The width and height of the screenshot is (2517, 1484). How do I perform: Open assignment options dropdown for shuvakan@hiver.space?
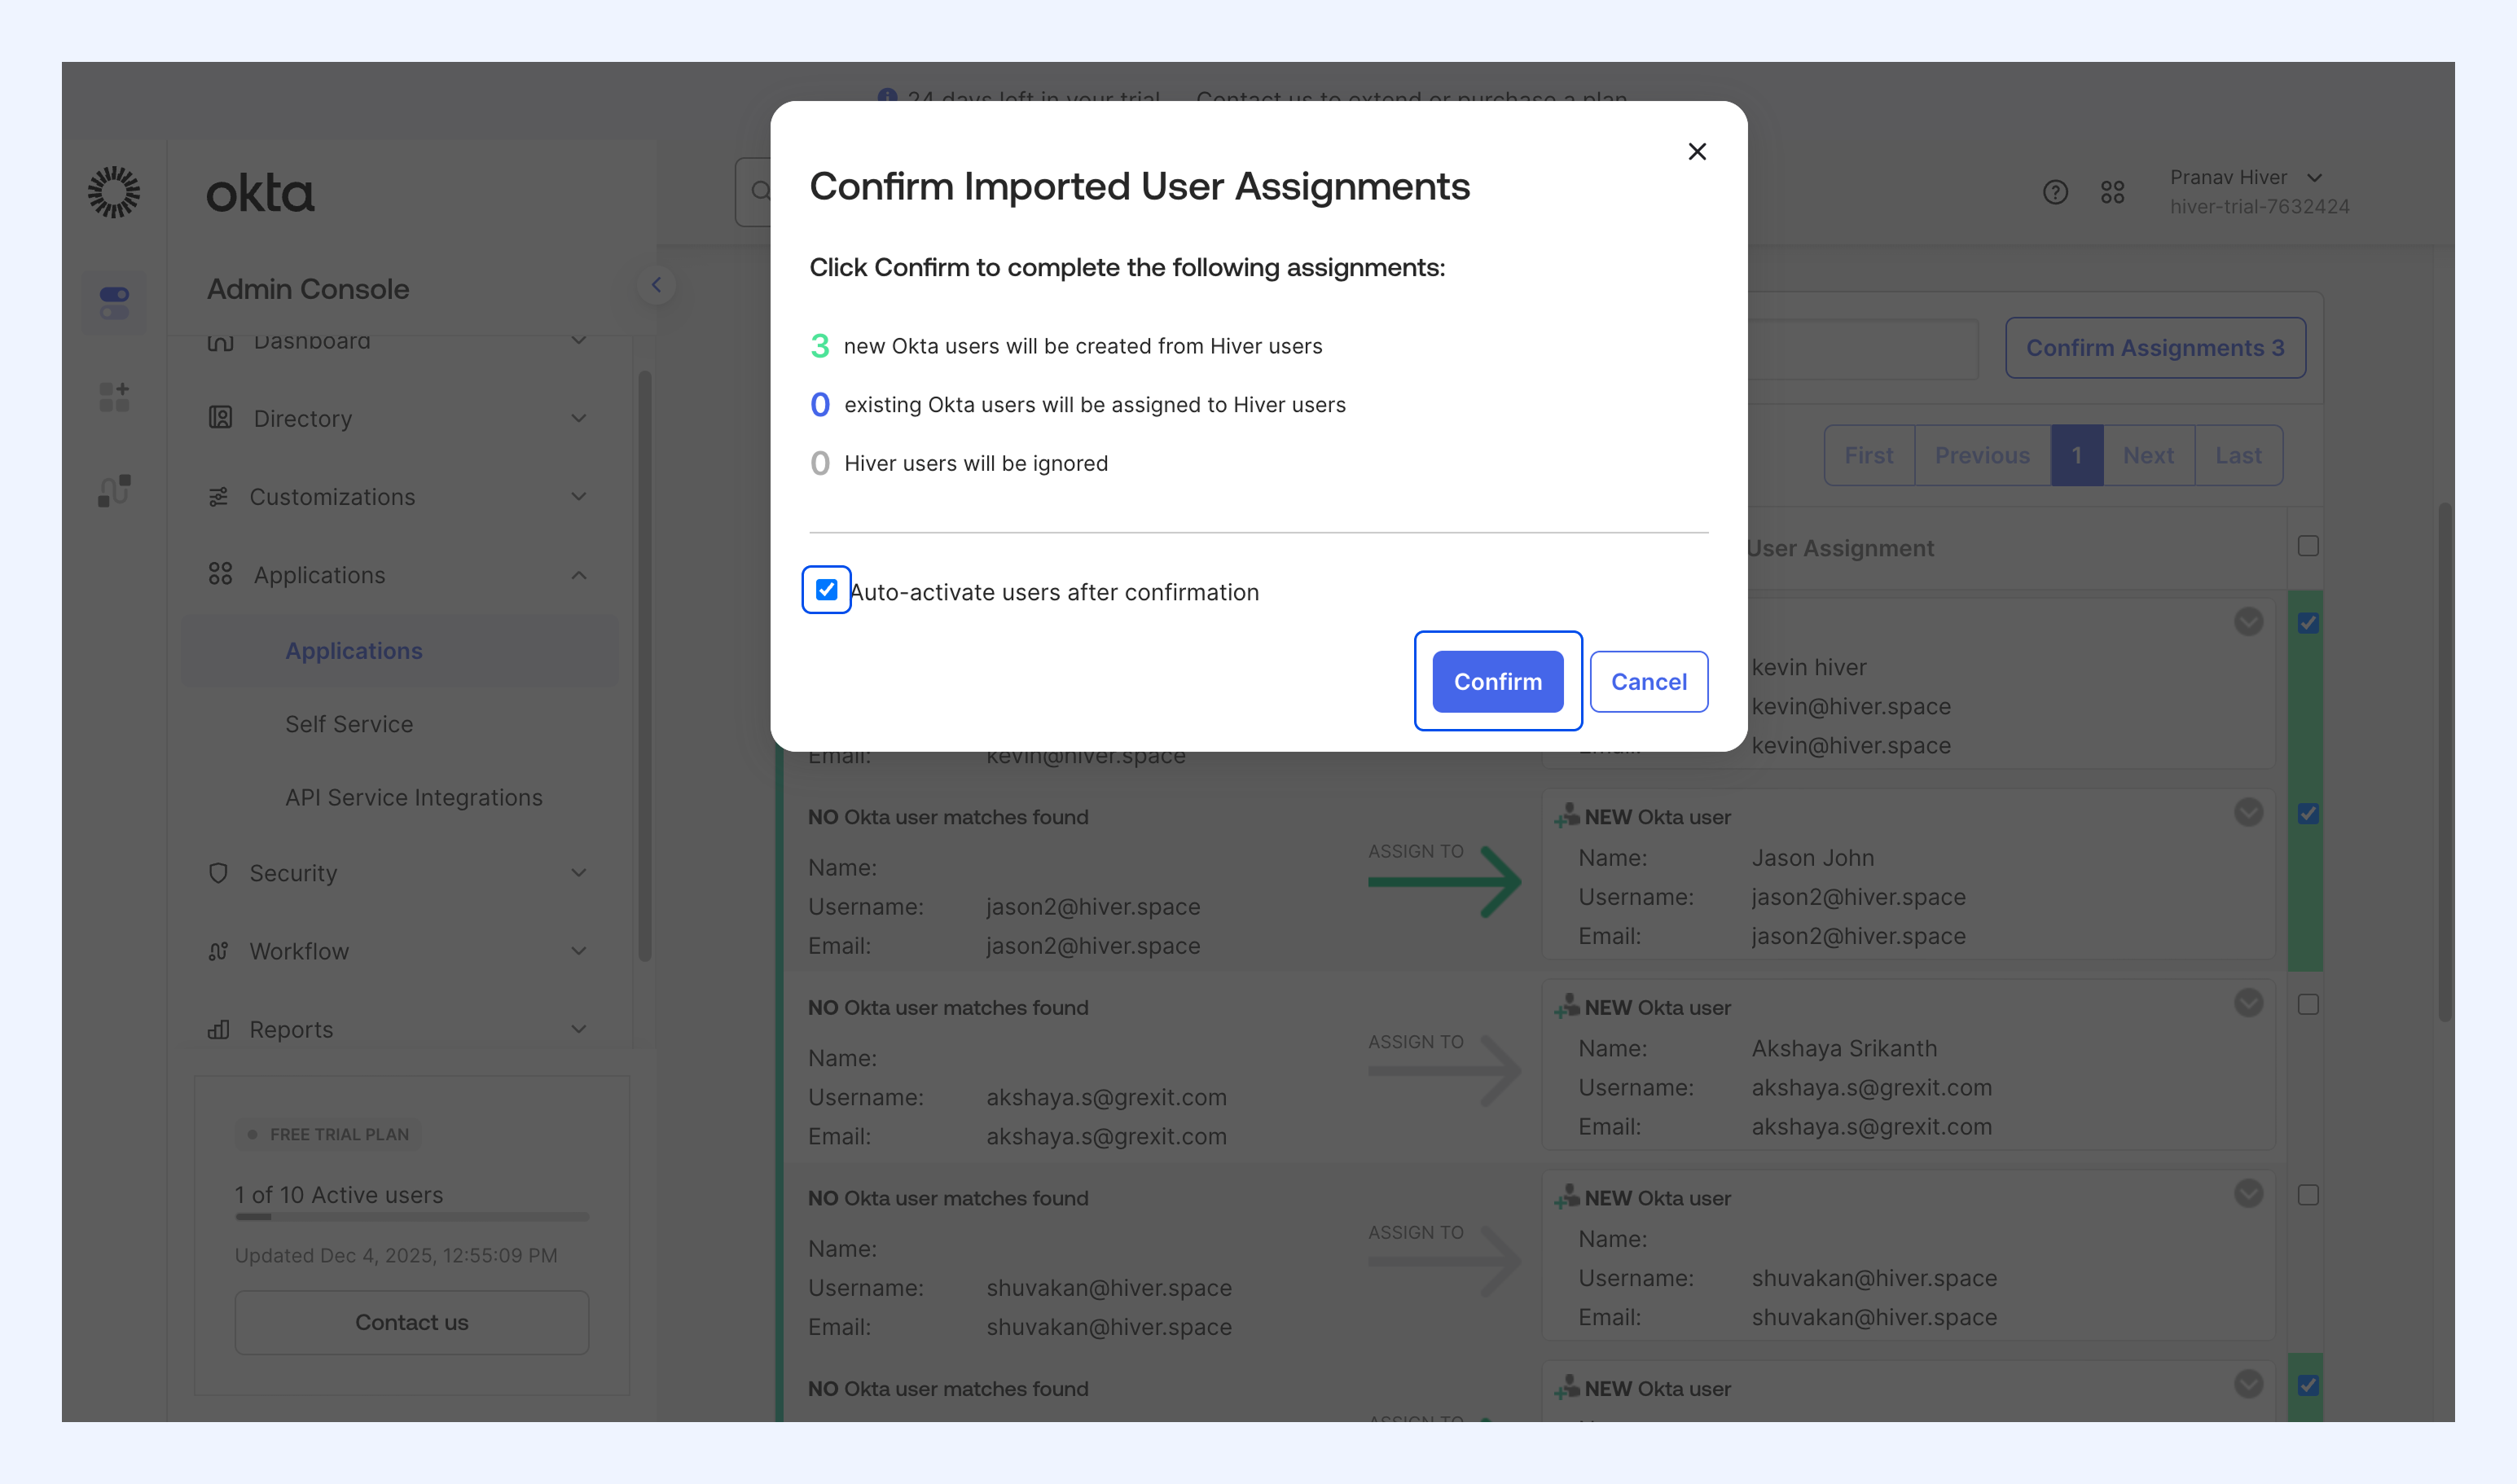(2249, 1193)
